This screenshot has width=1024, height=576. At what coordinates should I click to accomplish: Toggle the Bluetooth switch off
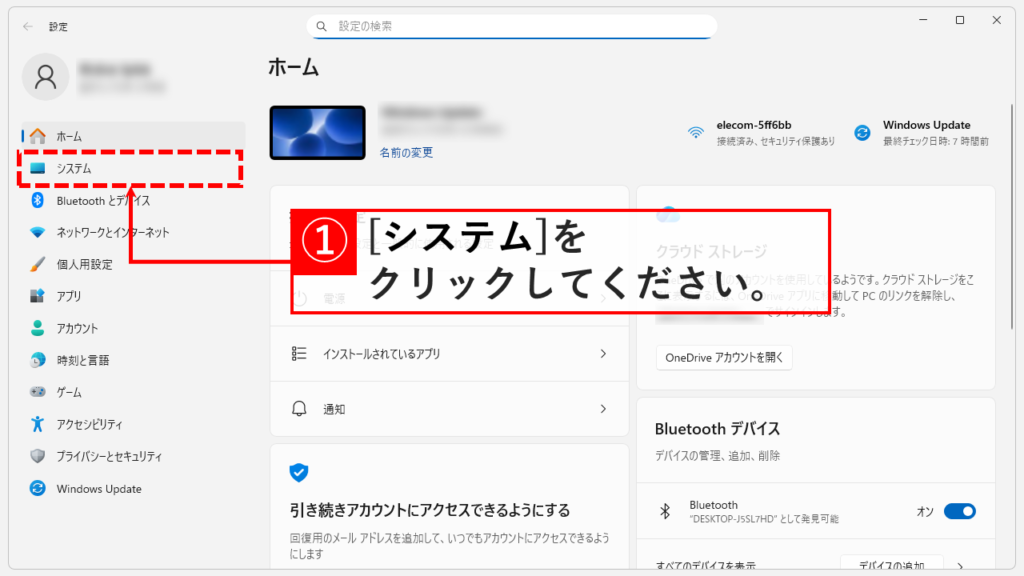[x=959, y=511]
